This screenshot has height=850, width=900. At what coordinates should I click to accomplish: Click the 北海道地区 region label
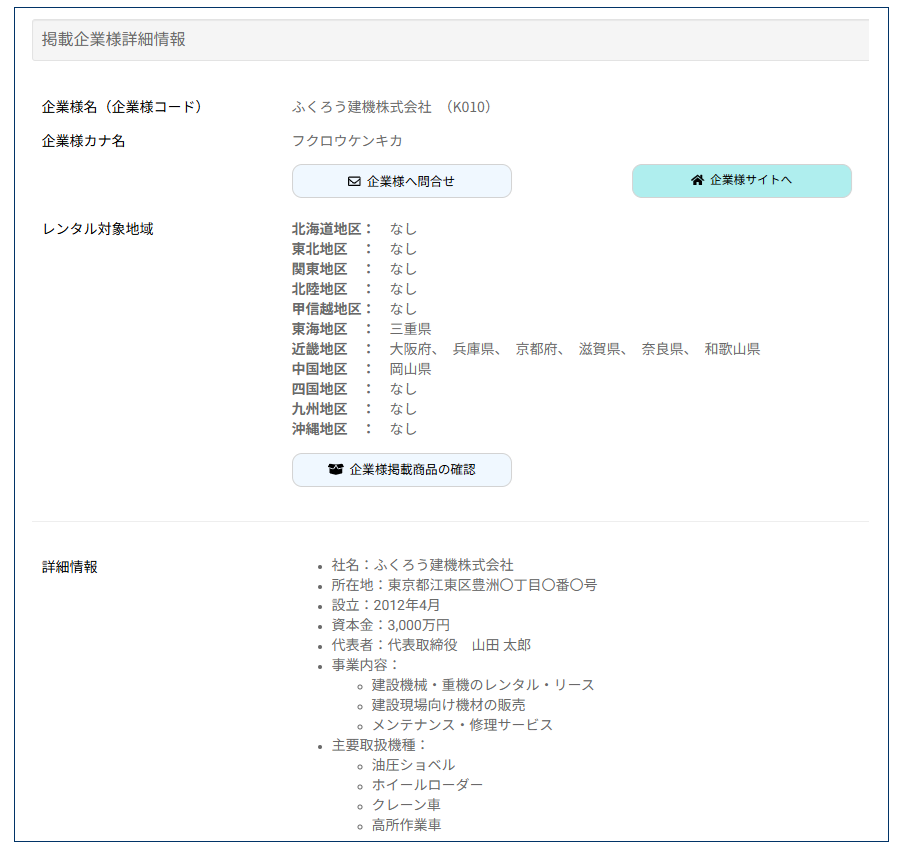point(326,229)
